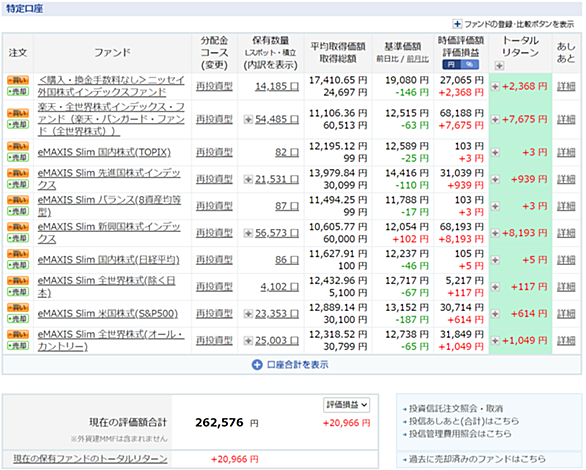Image resolution: width=586 pixels, height=470 pixels.
Task: Expand total return details for +2,368円
Action: click(x=495, y=87)
